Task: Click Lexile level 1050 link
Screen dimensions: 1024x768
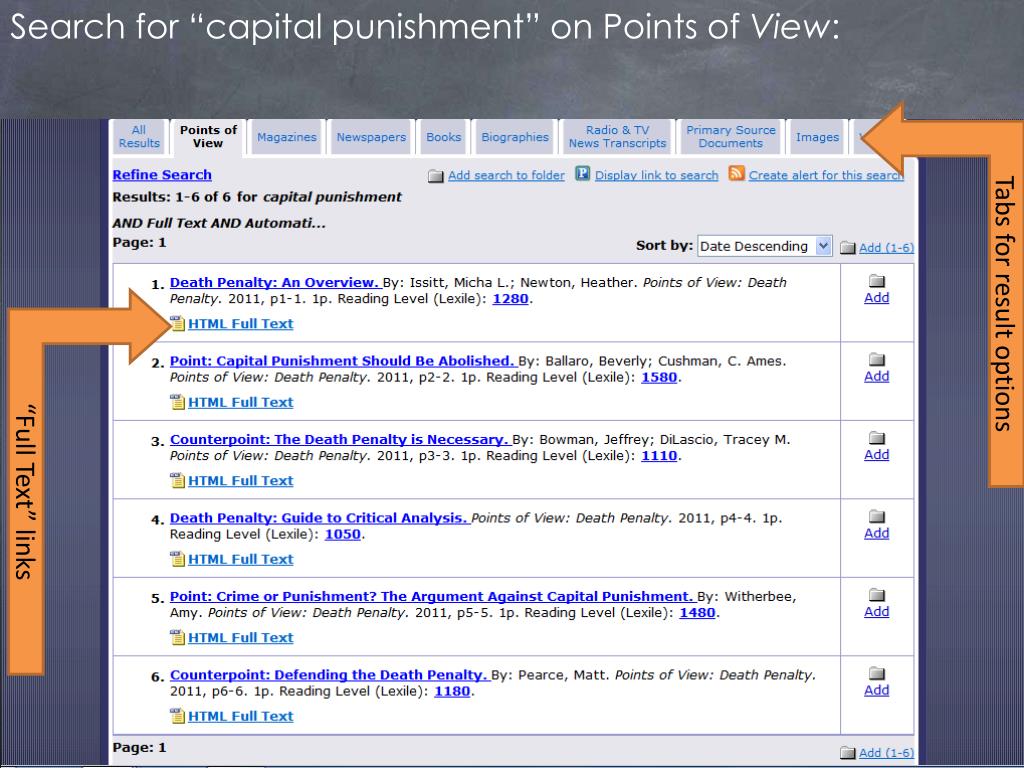Action: click(x=343, y=534)
